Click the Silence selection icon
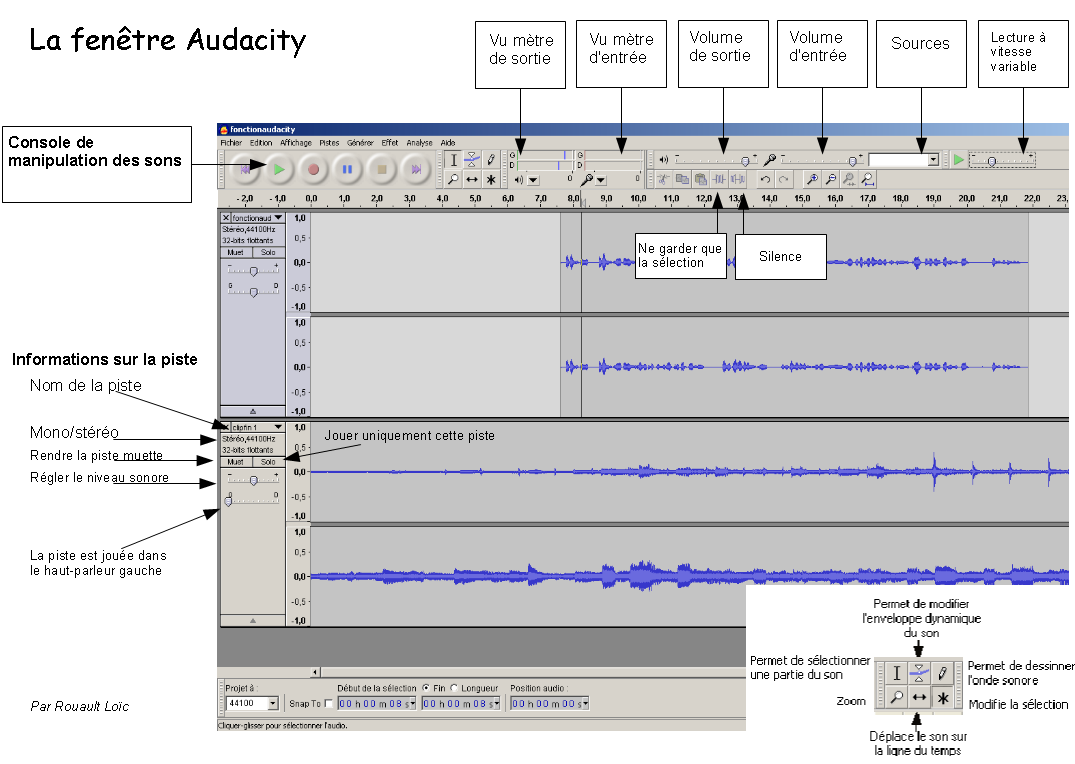This screenshot has height=764, width=1075. [738, 180]
